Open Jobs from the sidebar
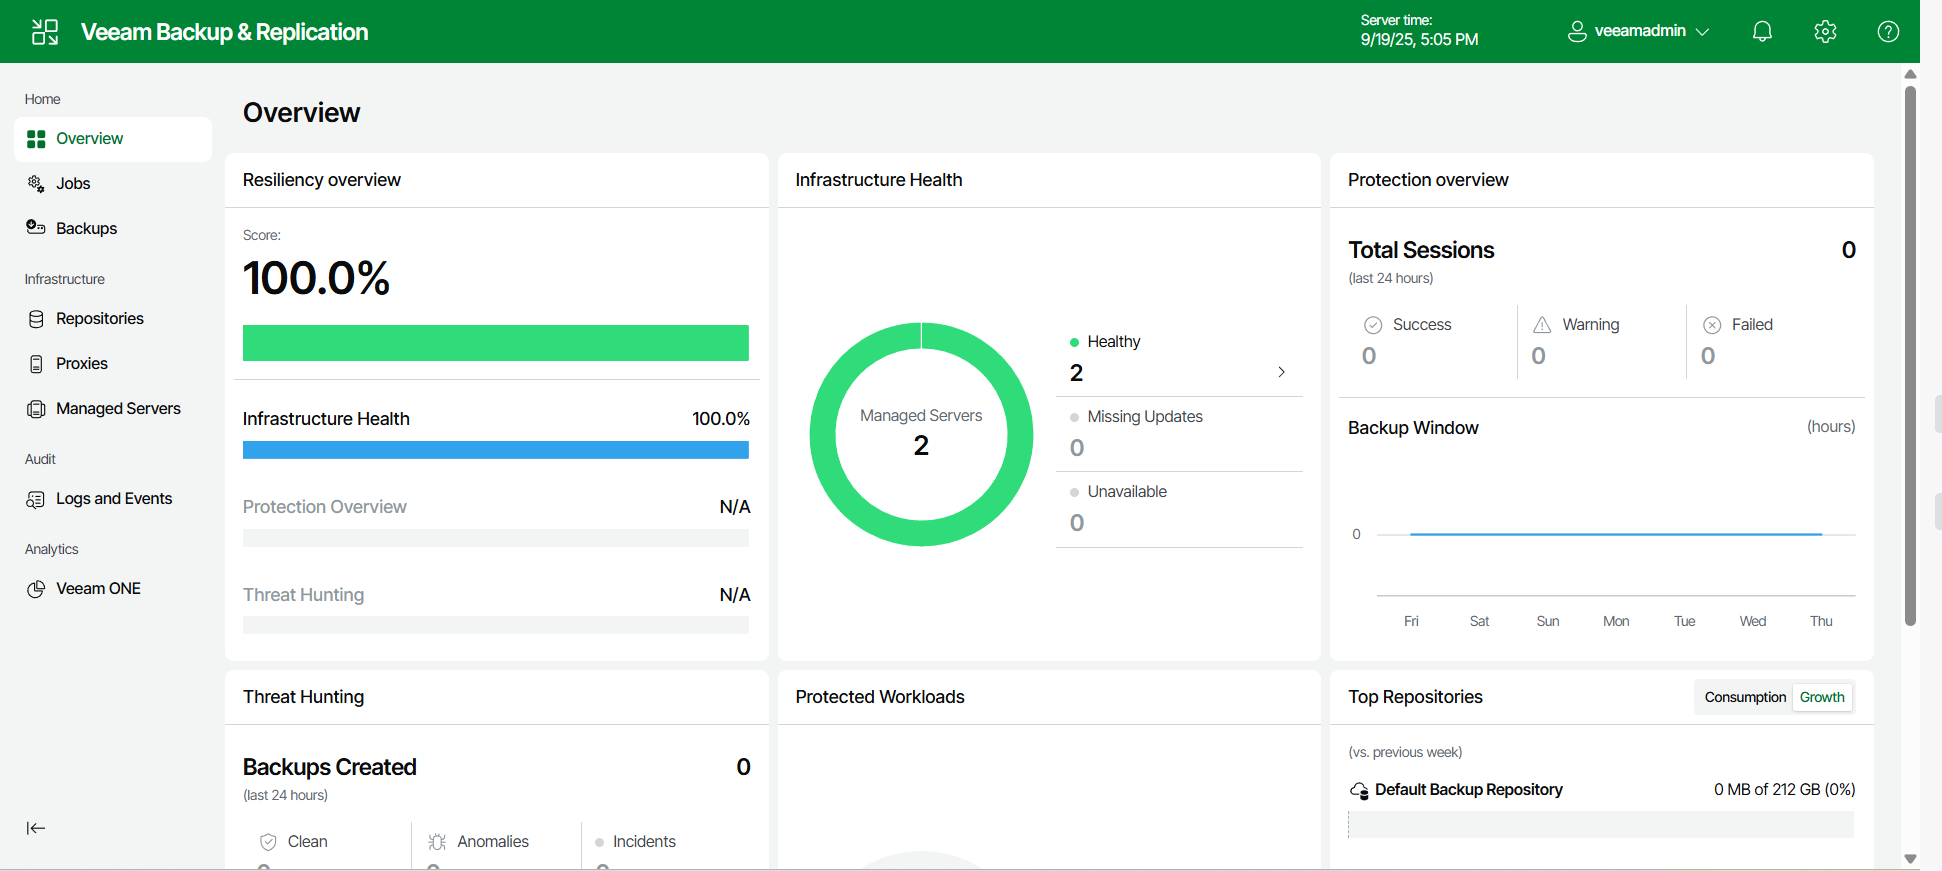Screen dimensions: 1942x871 [73, 184]
